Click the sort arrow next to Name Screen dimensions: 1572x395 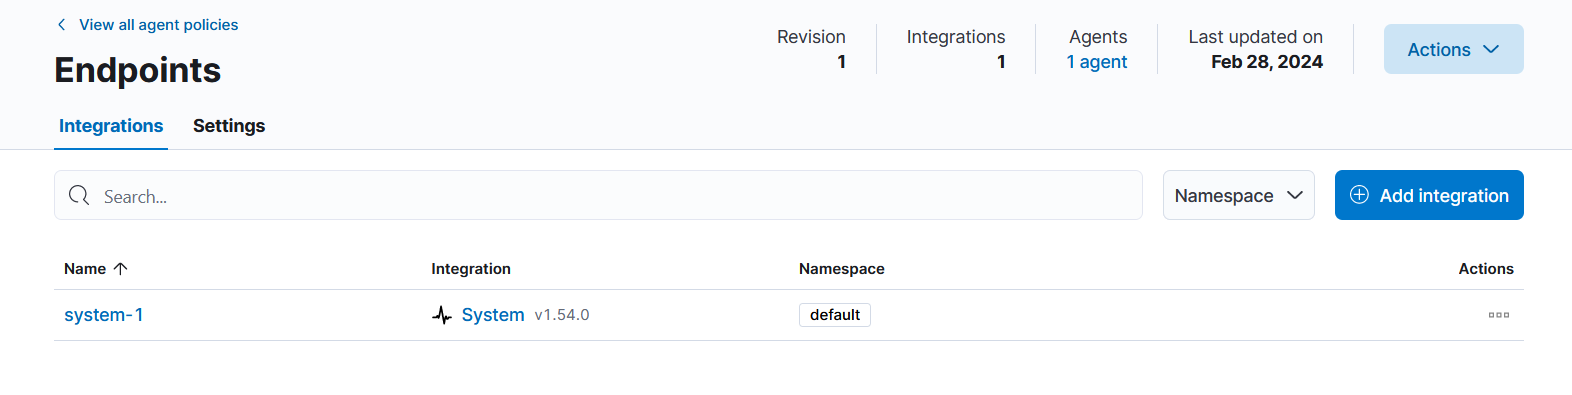121,269
